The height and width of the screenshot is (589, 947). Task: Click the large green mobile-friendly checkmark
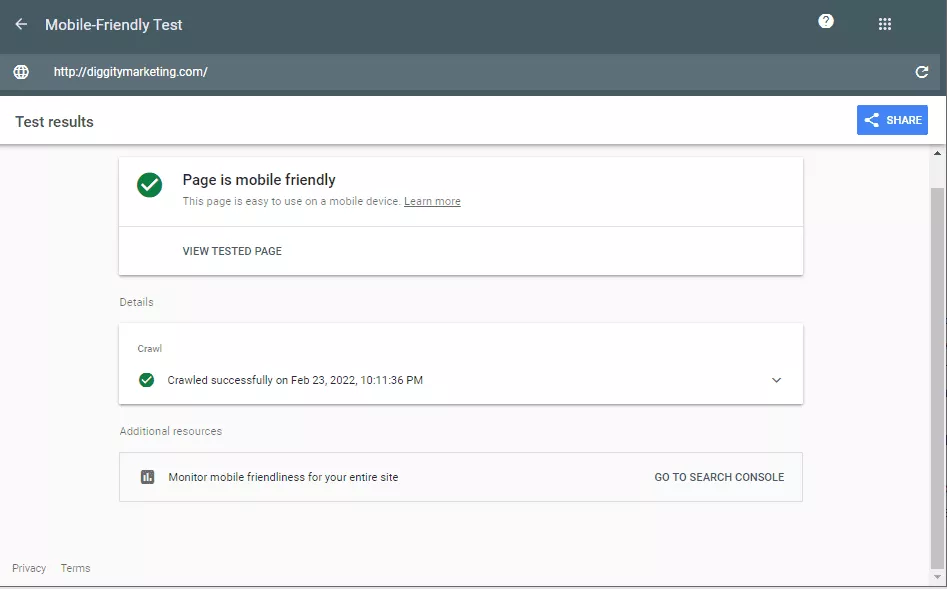pos(149,185)
